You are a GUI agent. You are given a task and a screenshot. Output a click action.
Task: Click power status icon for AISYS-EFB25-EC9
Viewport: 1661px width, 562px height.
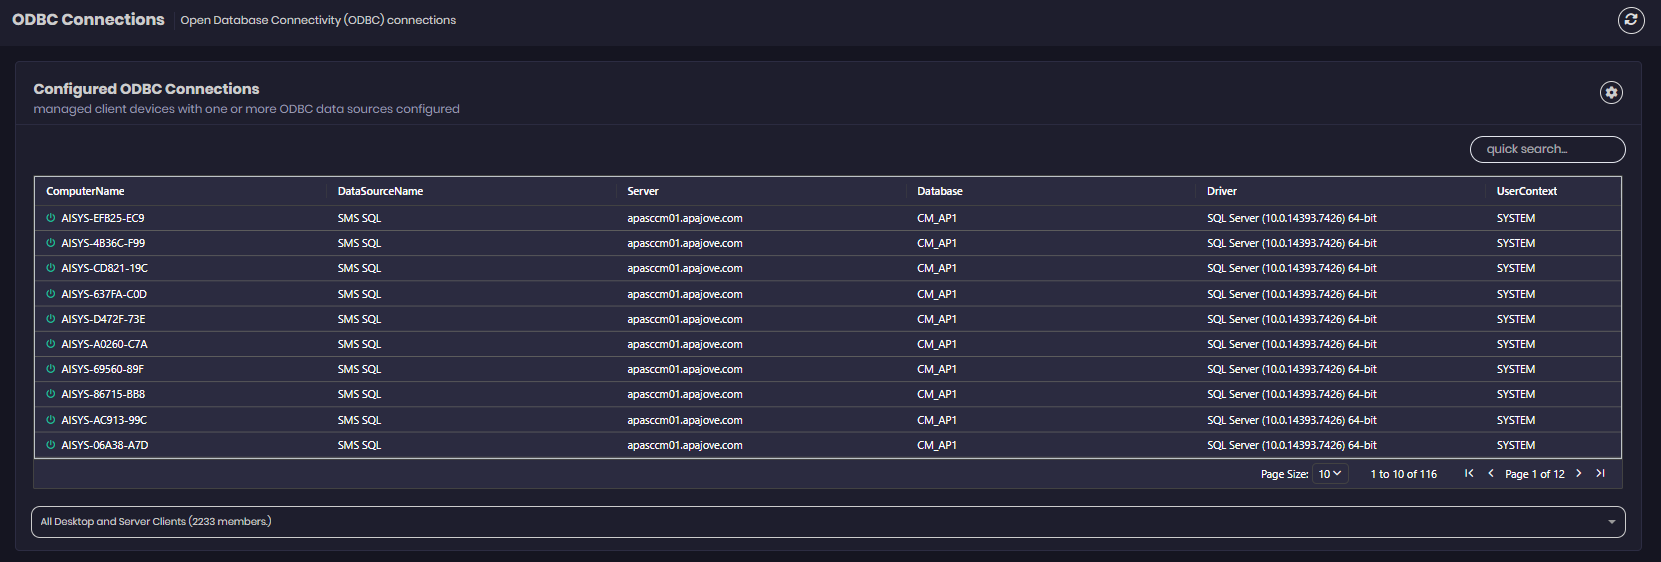point(51,218)
